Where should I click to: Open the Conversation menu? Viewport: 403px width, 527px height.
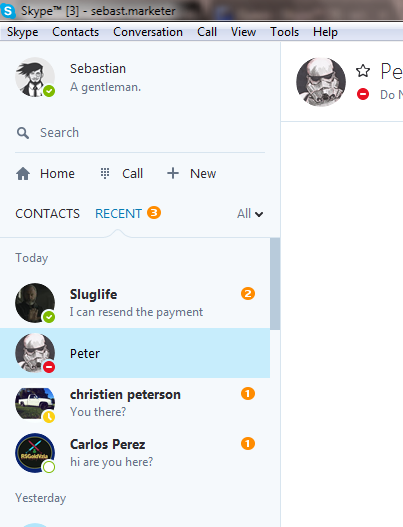tap(148, 32)
